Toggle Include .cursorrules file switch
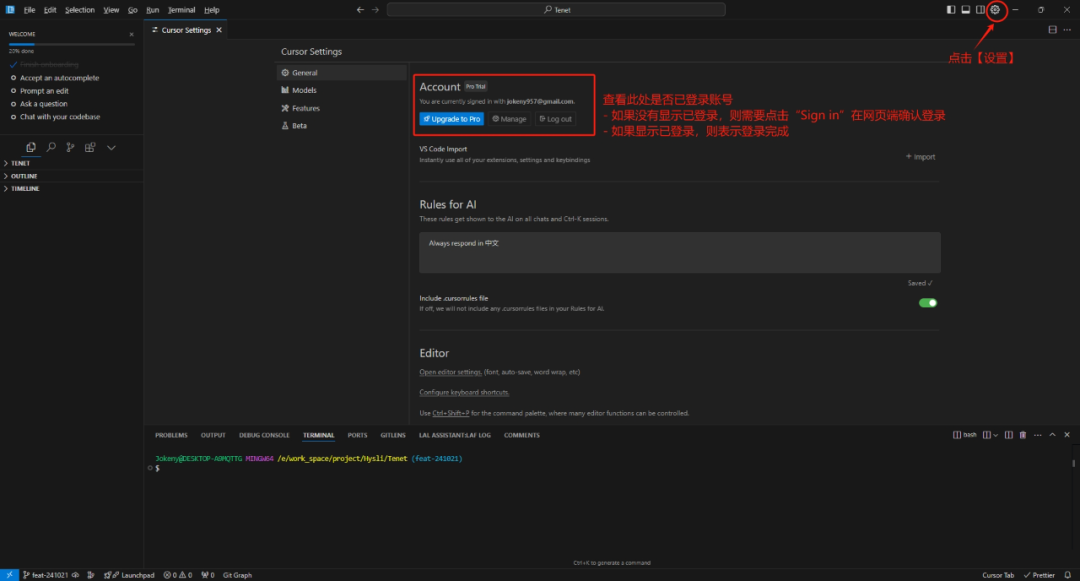 (927, 302)
